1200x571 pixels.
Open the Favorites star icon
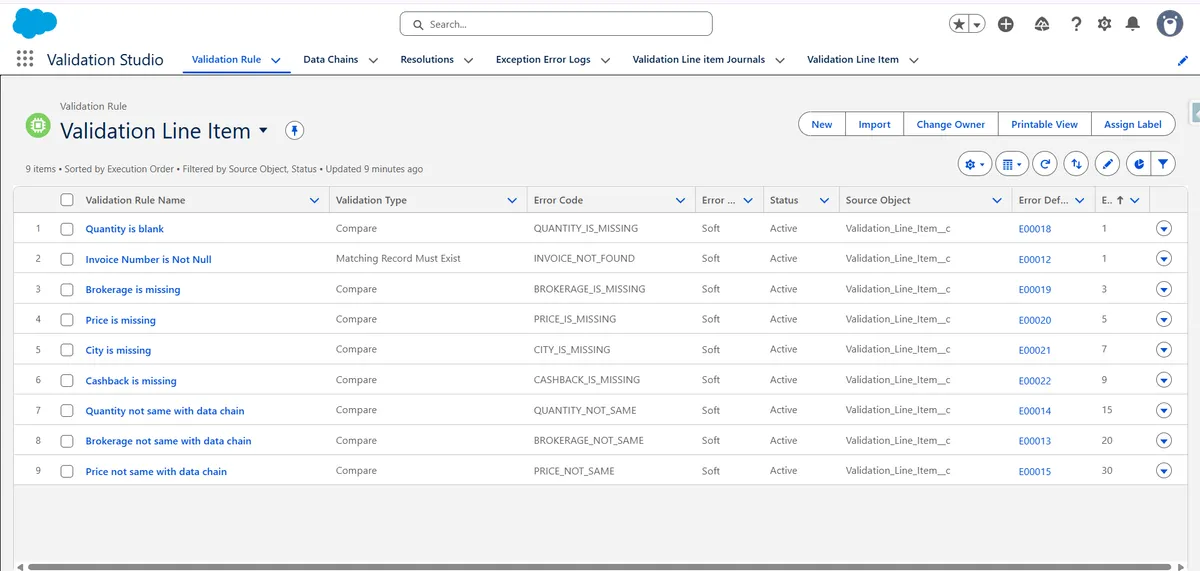point(959,24)
